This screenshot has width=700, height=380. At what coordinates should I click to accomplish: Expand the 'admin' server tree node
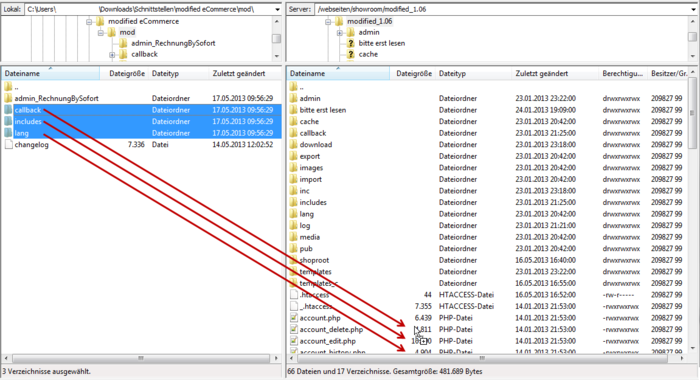339,33
